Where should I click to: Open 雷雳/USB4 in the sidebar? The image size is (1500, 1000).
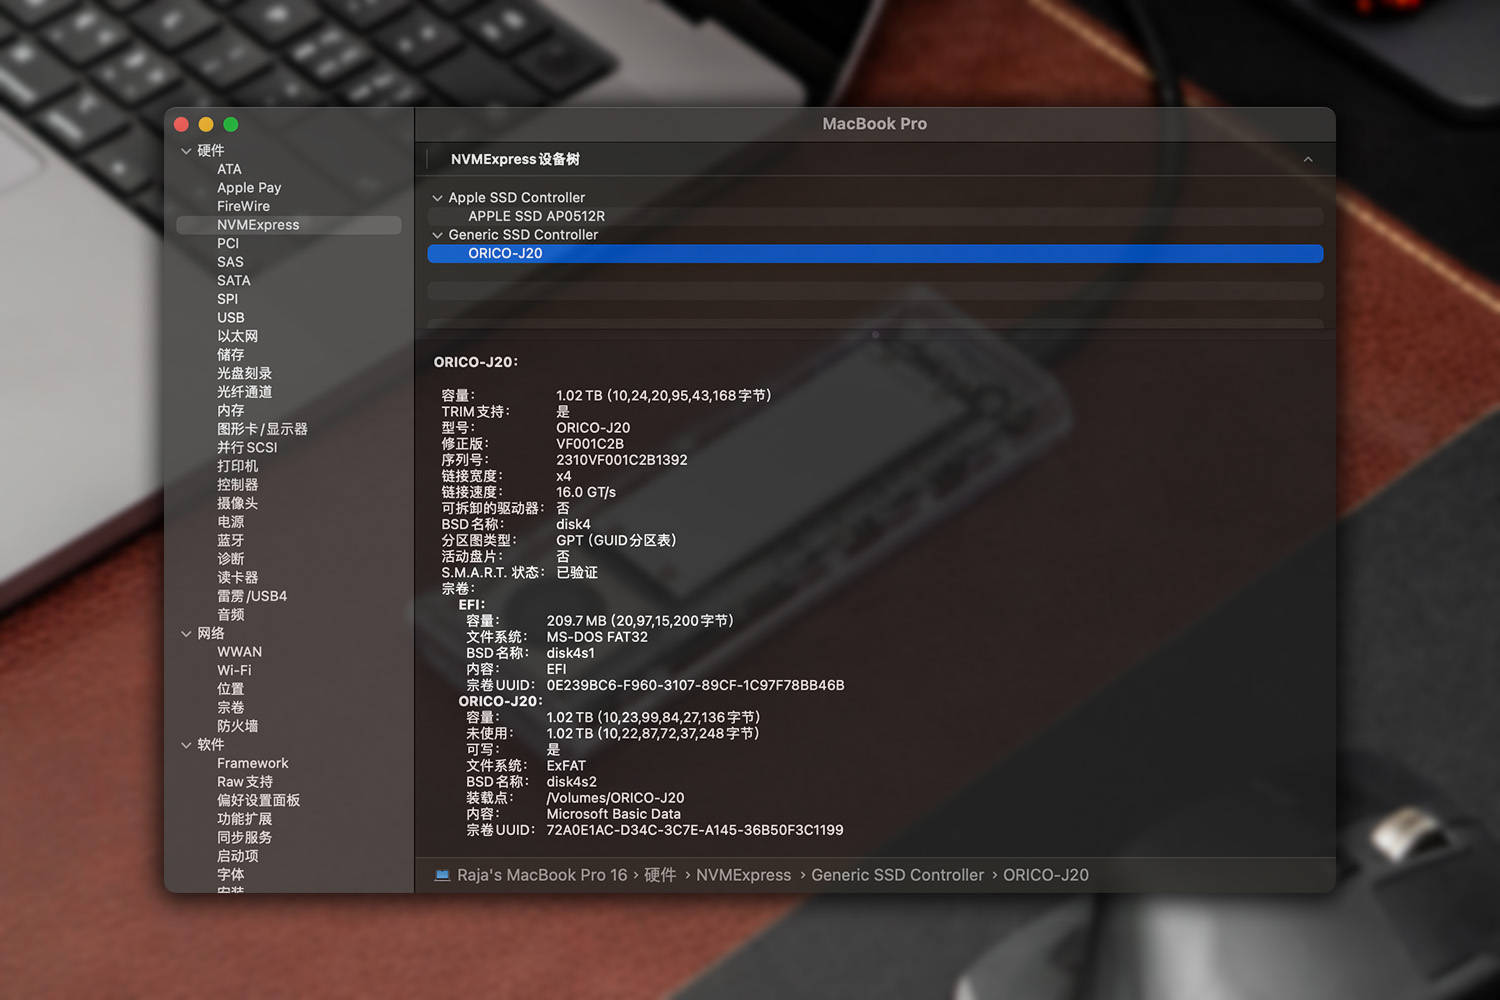(x=252, y=596)
